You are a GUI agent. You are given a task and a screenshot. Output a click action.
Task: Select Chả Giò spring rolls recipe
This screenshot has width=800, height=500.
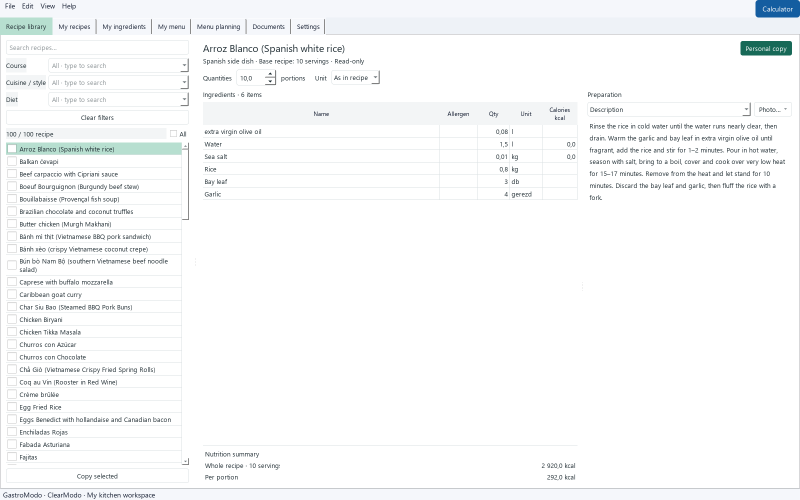(94, 369)
